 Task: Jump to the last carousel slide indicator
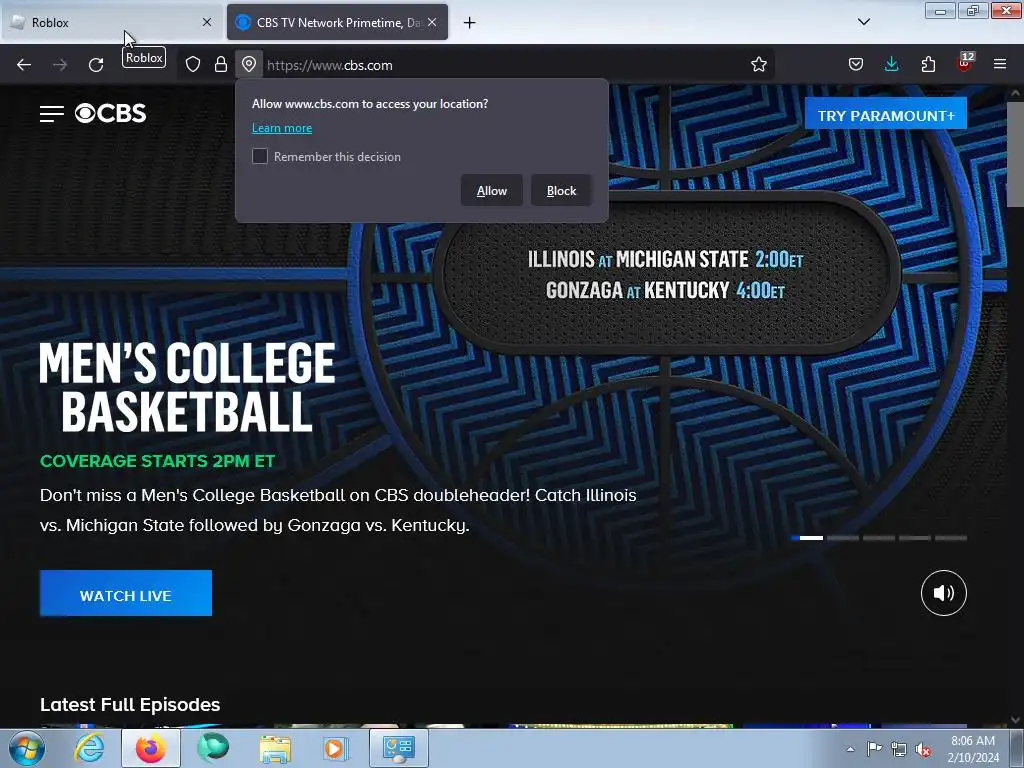951,538
